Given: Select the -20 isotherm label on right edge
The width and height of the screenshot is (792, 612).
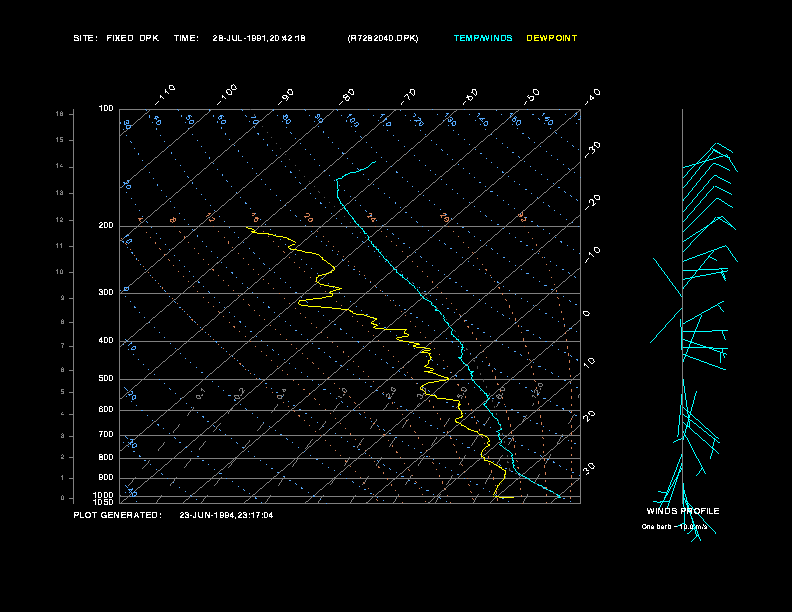Looking at the screenshot, I should pyautogui.click(x=593, y=202).
